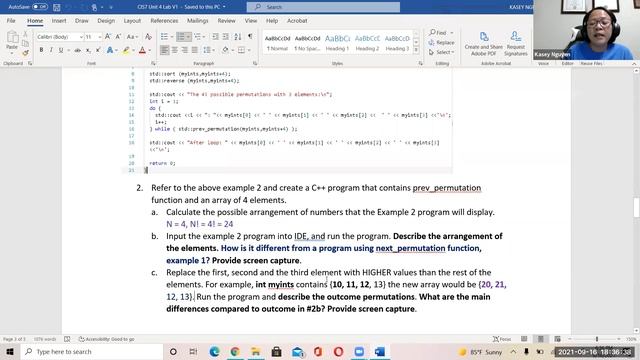Toggle Show paragraph marks
Image resolution: width=640 pixels, height=360 pixels.
pyautogui.click(x=250, y=37)
